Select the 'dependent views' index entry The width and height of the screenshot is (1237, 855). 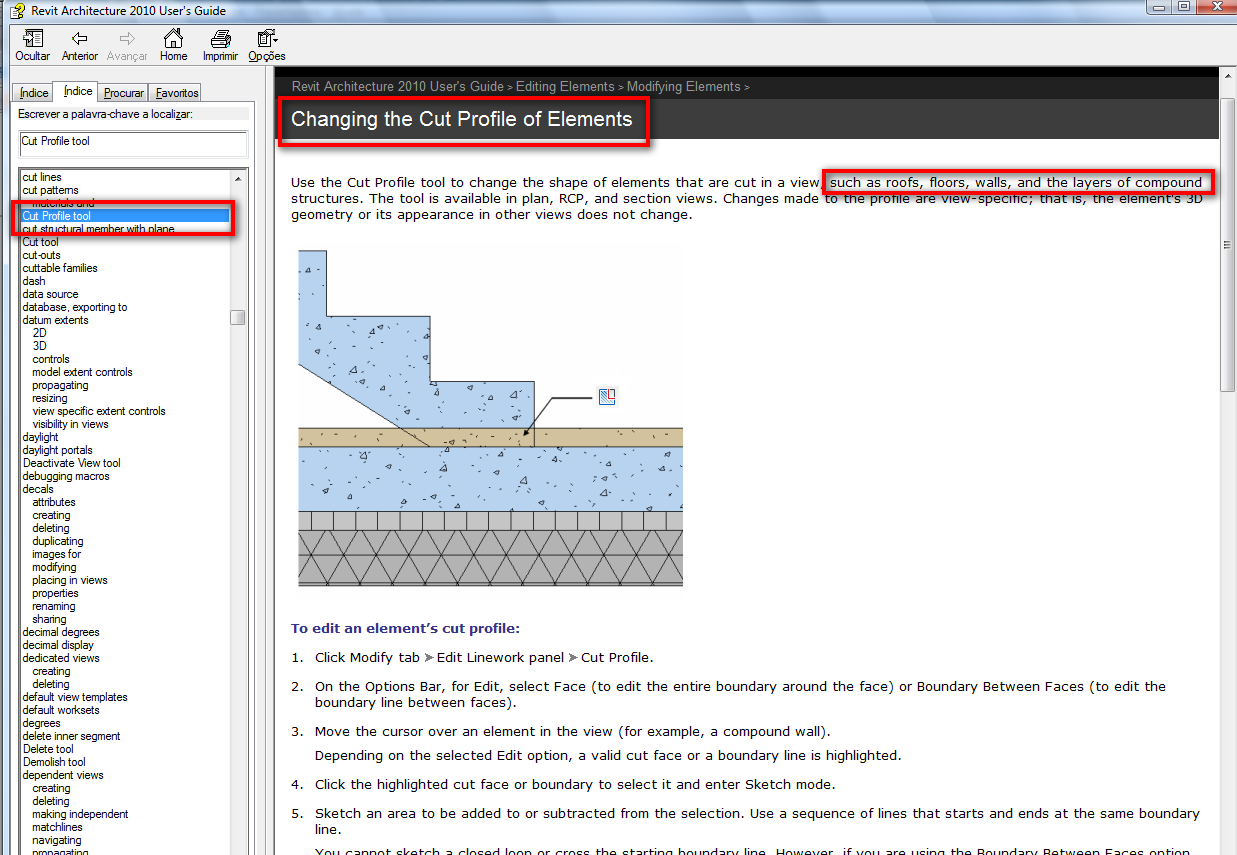(63, 775)
